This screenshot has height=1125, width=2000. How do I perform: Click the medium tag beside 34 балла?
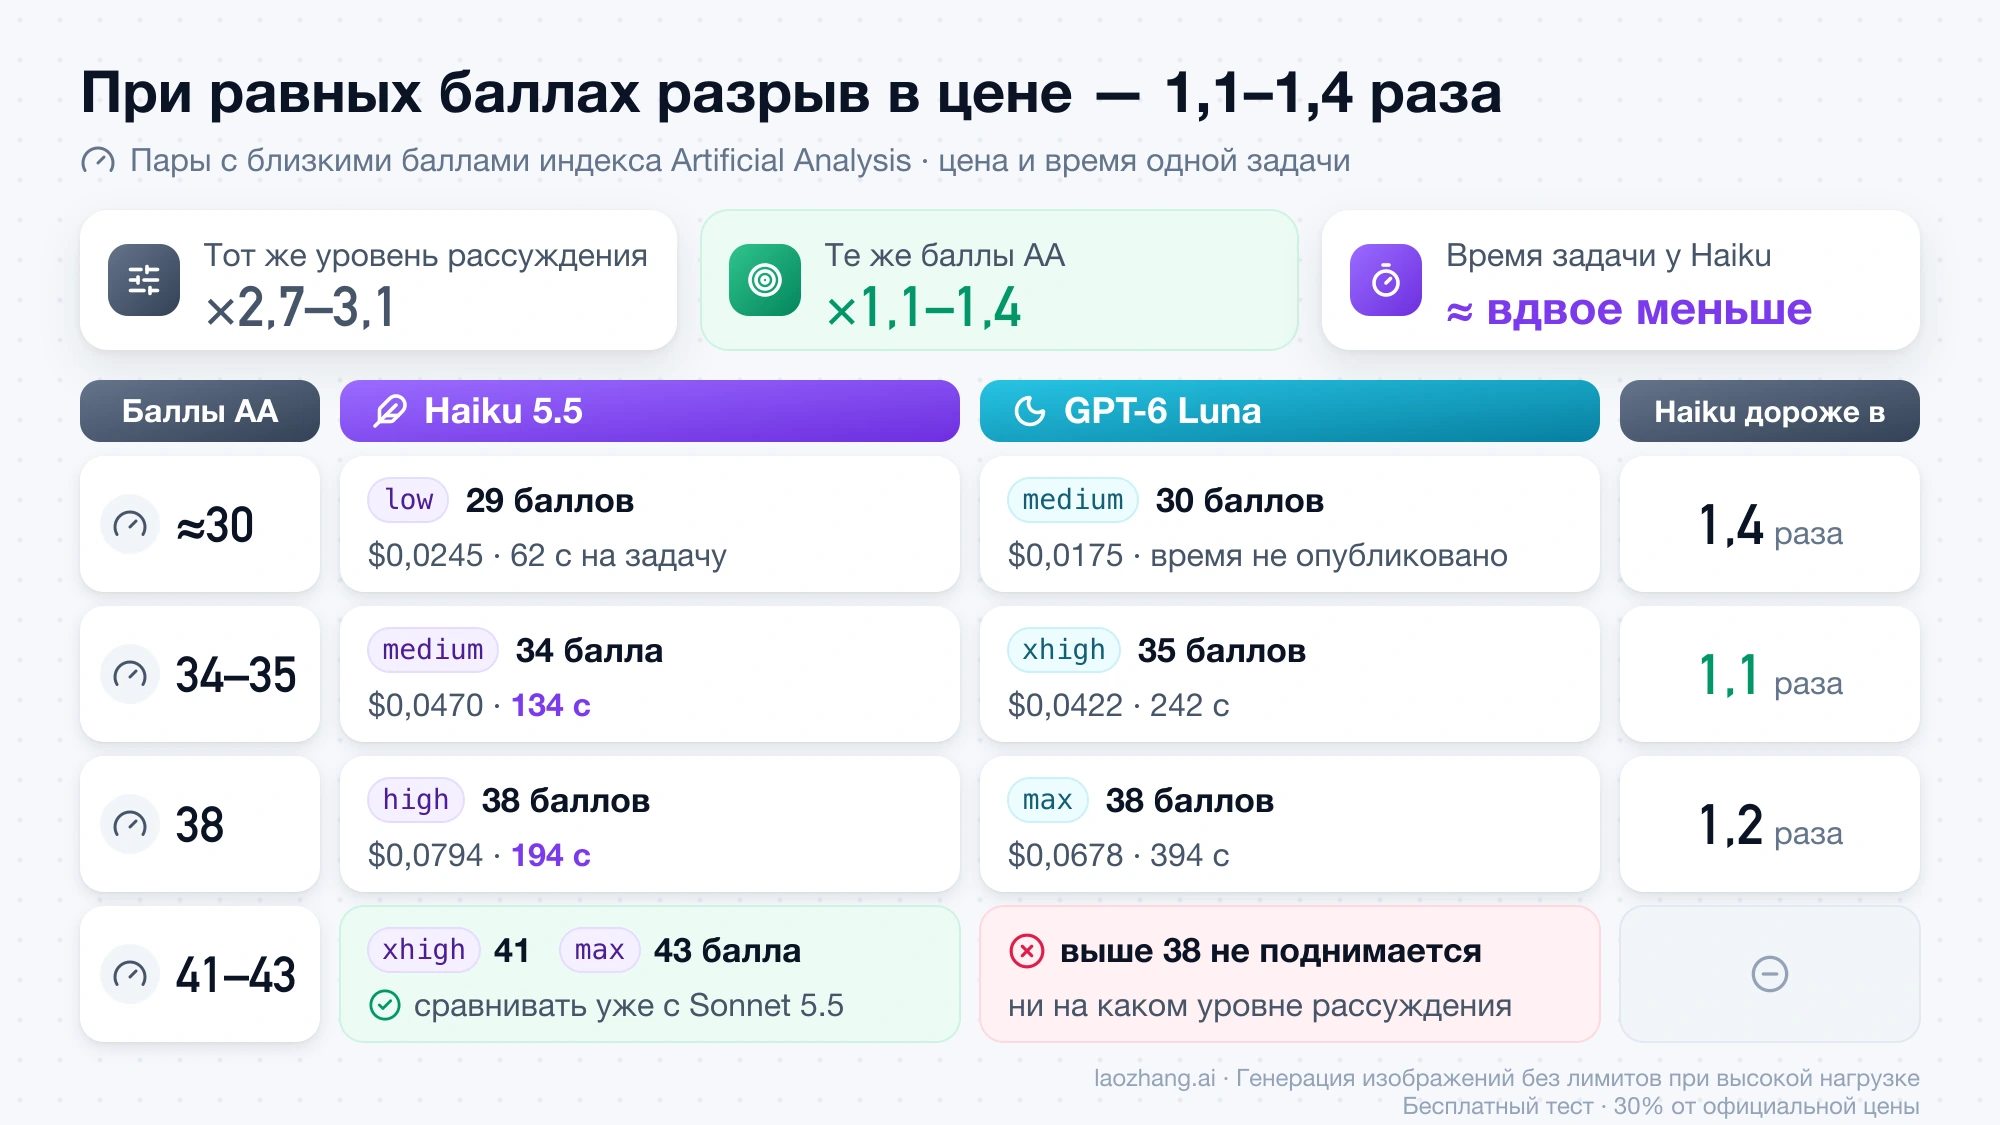(433, 650)
